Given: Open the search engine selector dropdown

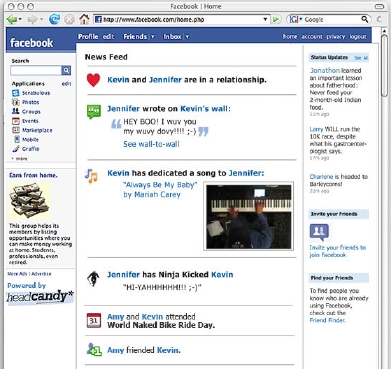Looking at the screenshot, I should click(301, 20).
